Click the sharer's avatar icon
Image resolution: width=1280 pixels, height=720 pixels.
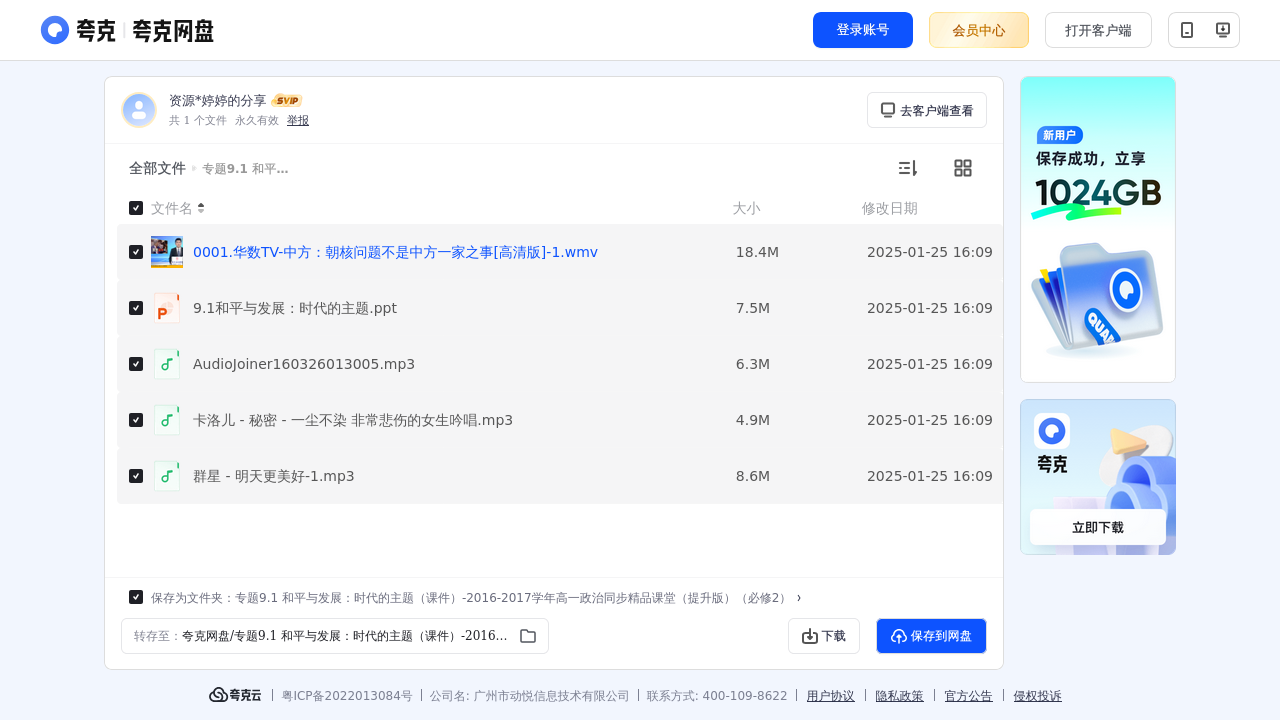[139, 110]
